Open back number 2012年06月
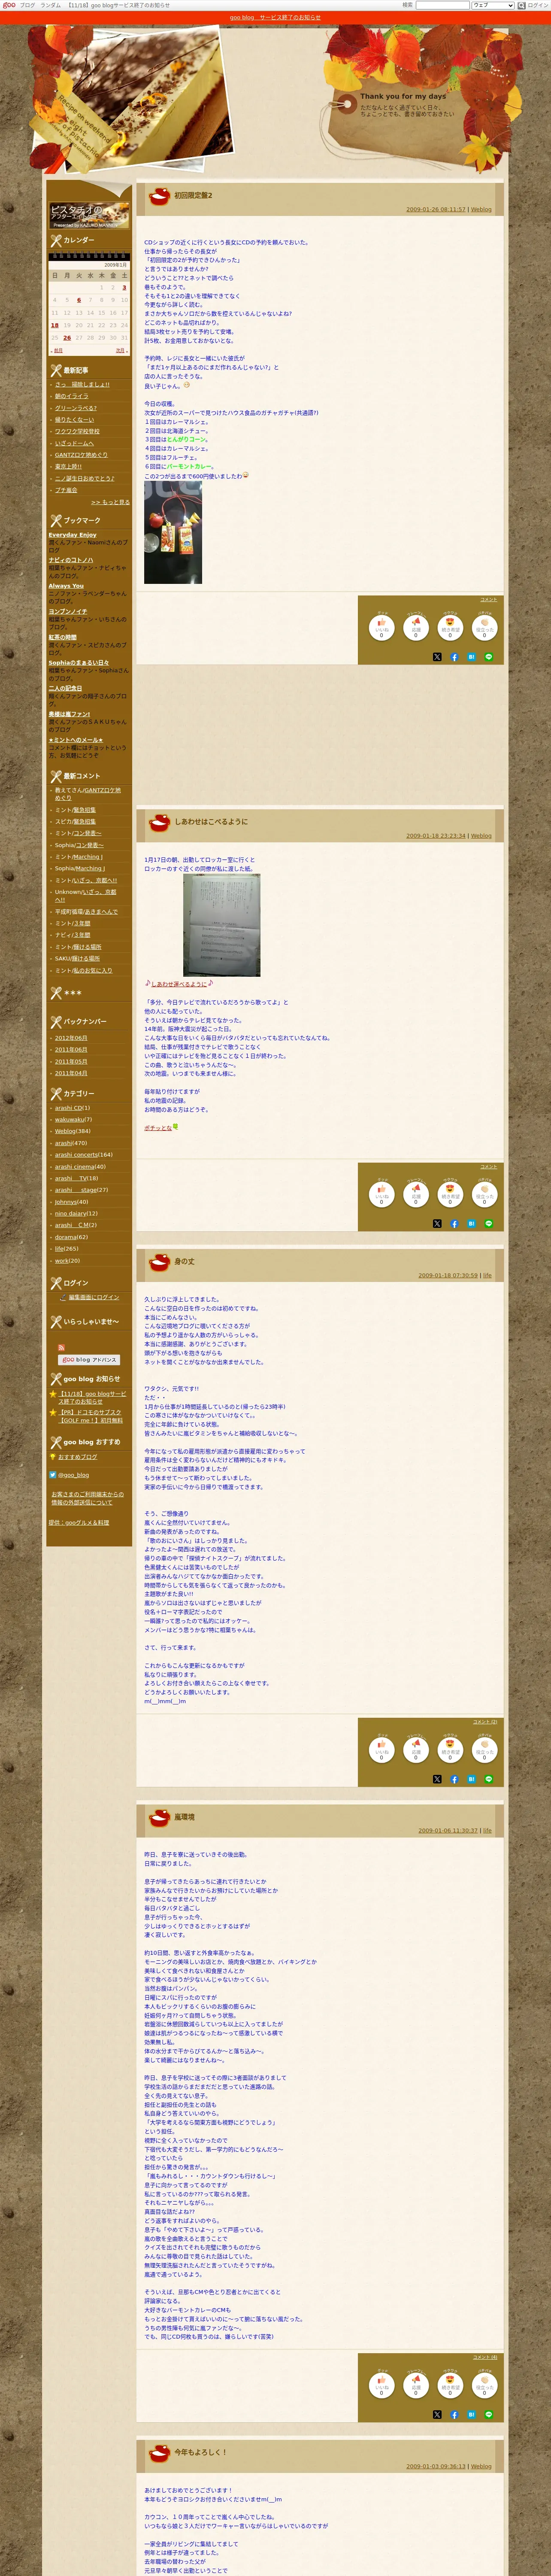Screen dimensions: 551x2576 click(x=71, y=1038)
